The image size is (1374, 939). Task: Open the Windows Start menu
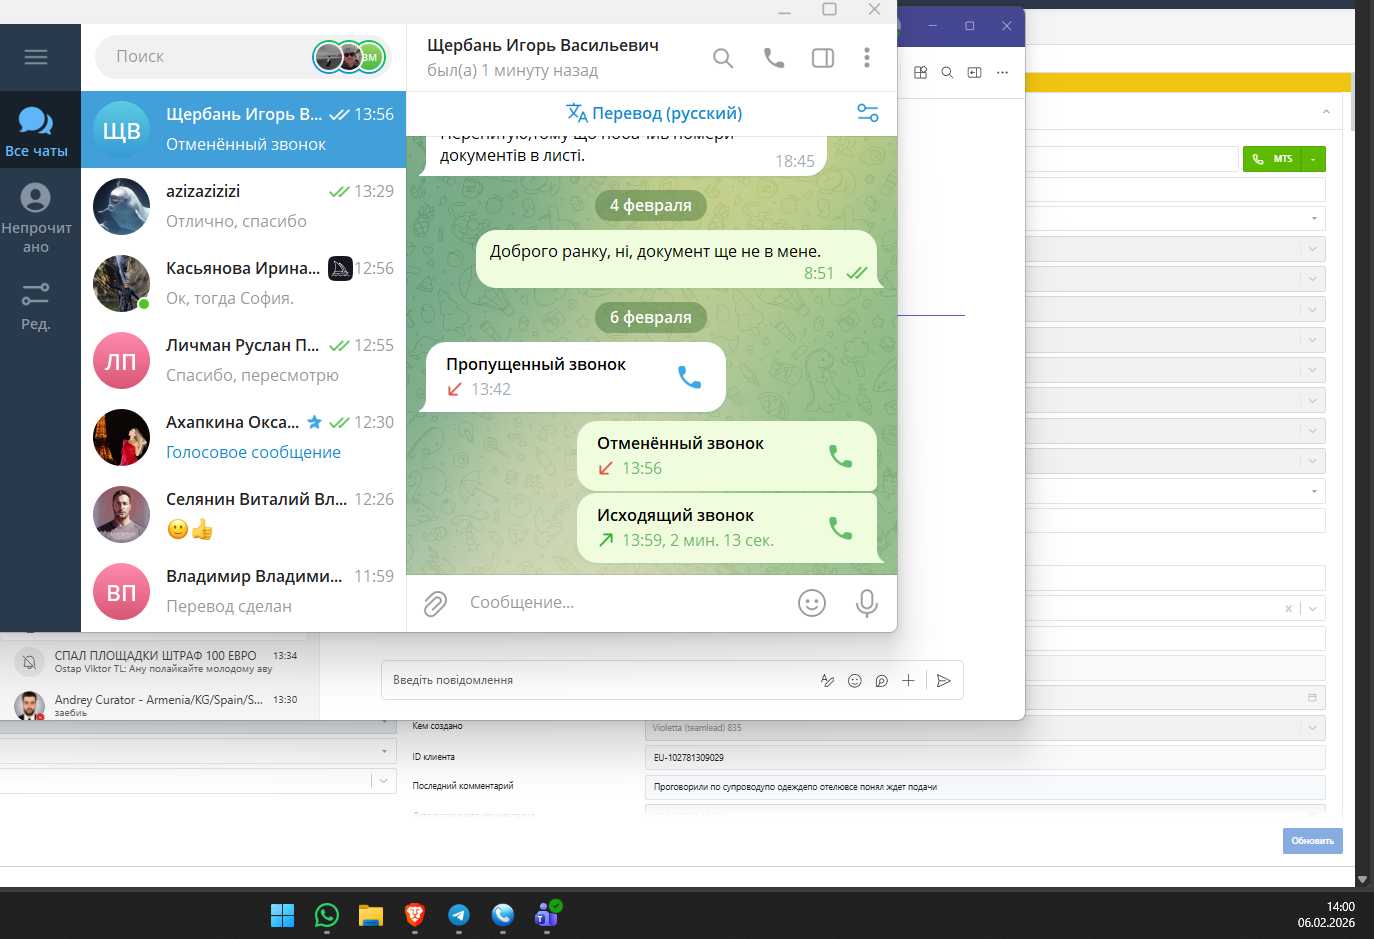[x=283, y=915]
